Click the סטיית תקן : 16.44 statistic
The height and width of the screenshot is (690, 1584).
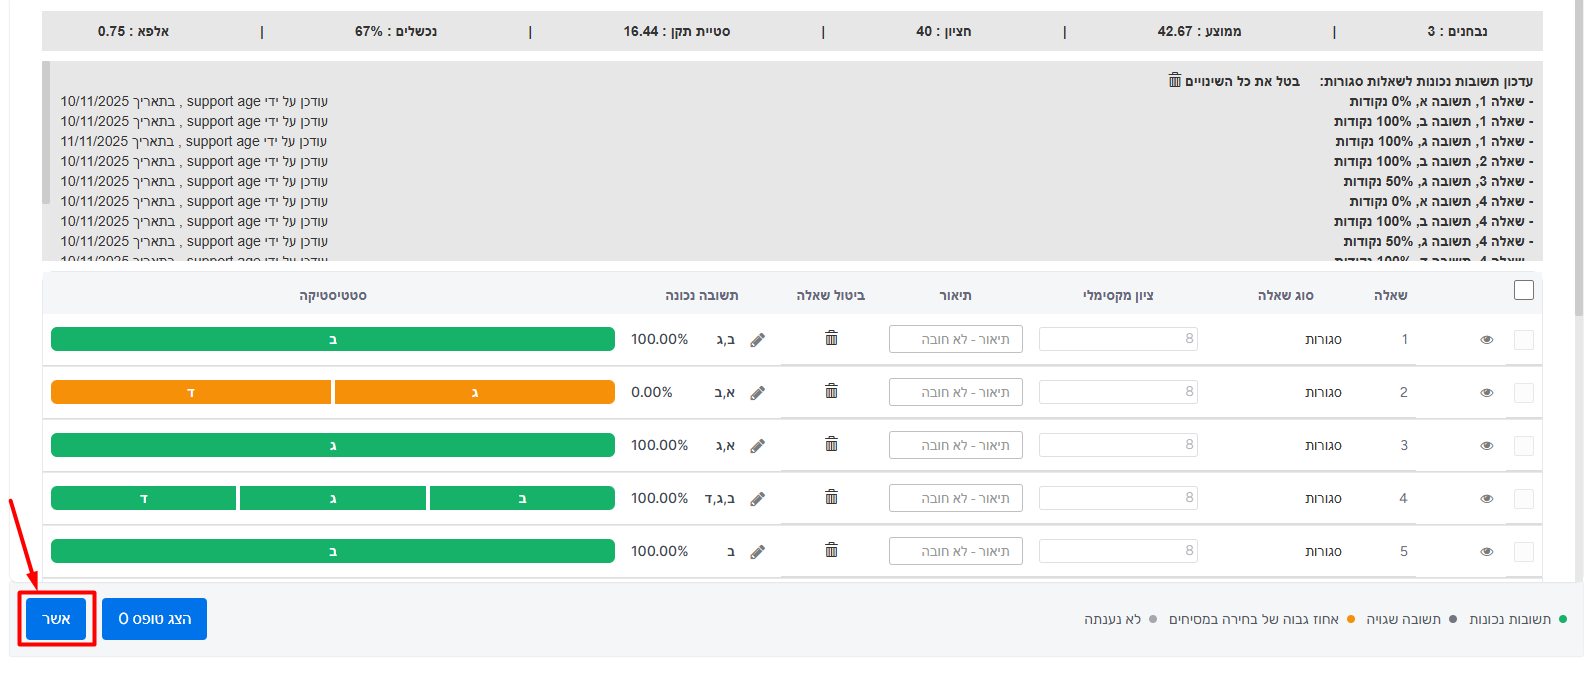pyautogui.click(x=677, y=31)
